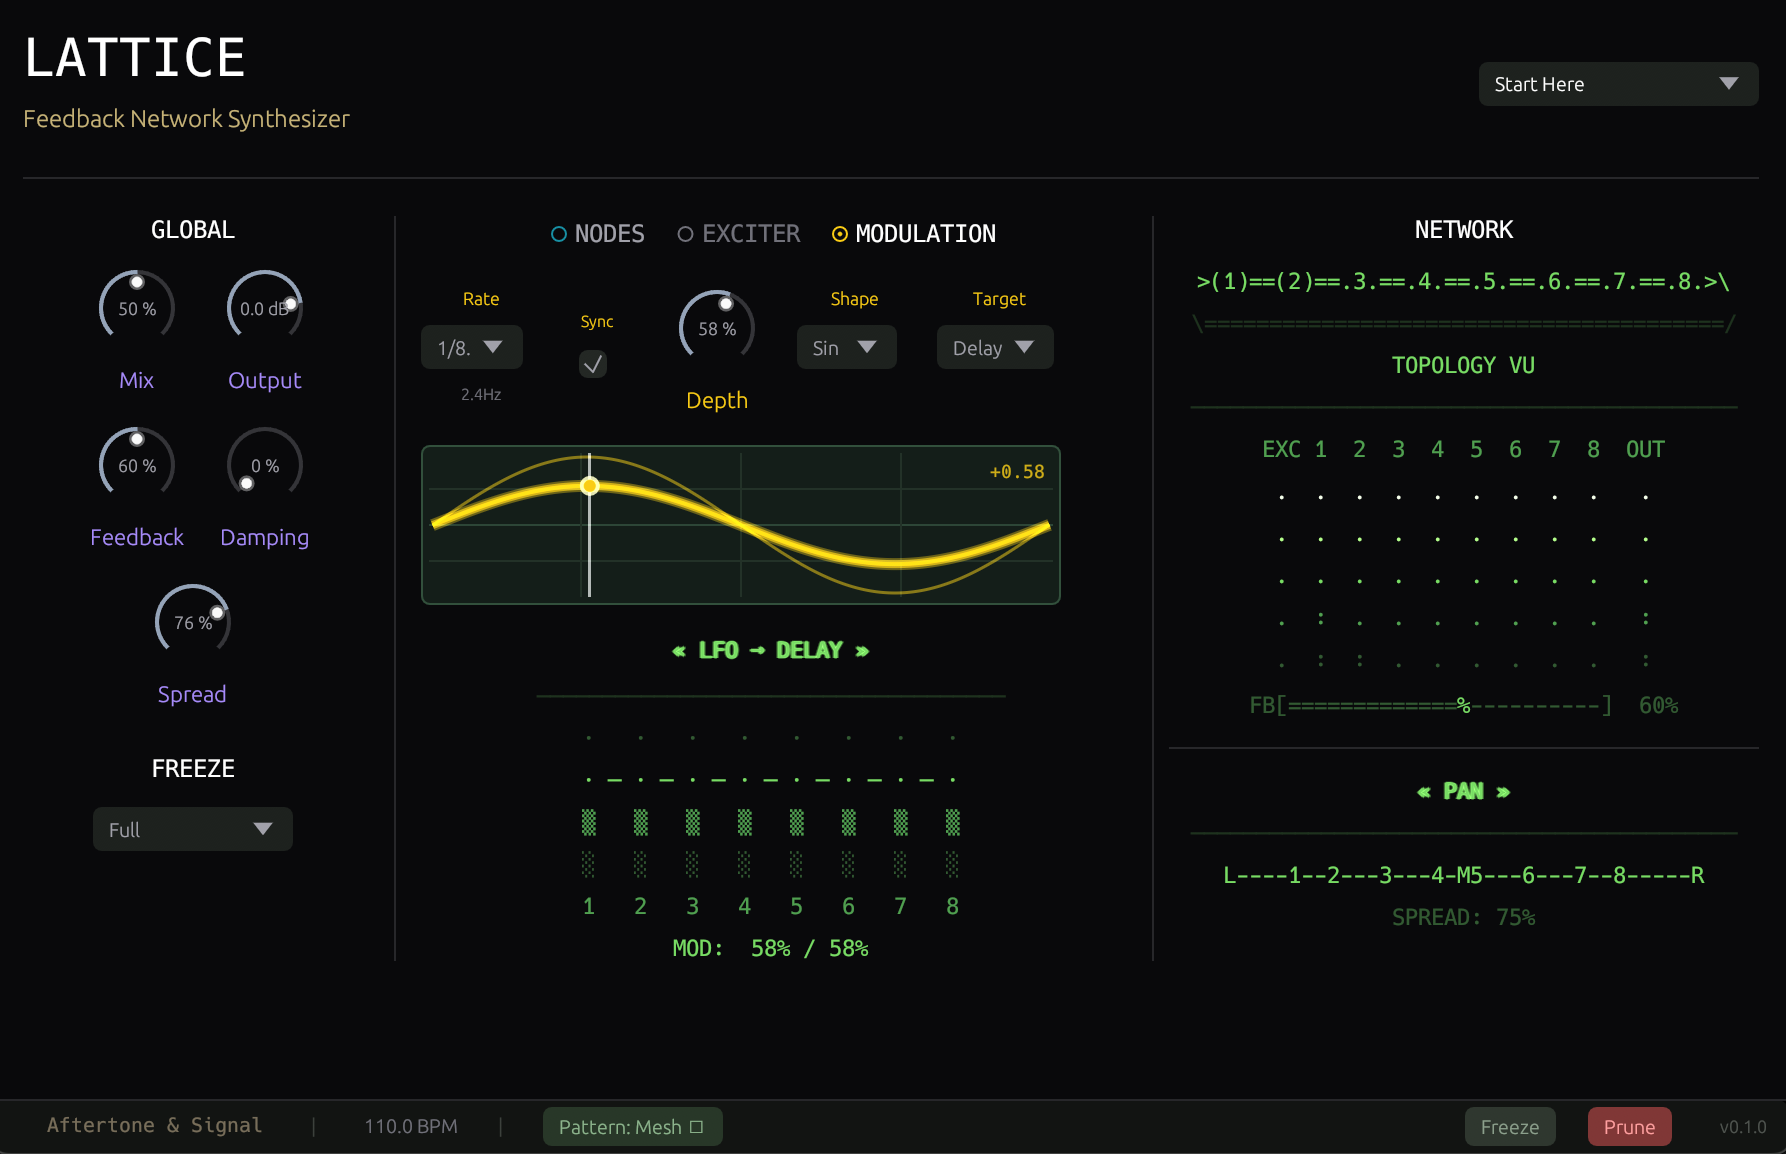Click the Damping knob

click(263, 463)
